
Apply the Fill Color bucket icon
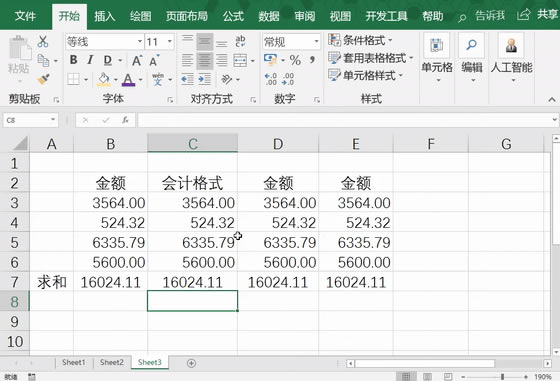104,79
